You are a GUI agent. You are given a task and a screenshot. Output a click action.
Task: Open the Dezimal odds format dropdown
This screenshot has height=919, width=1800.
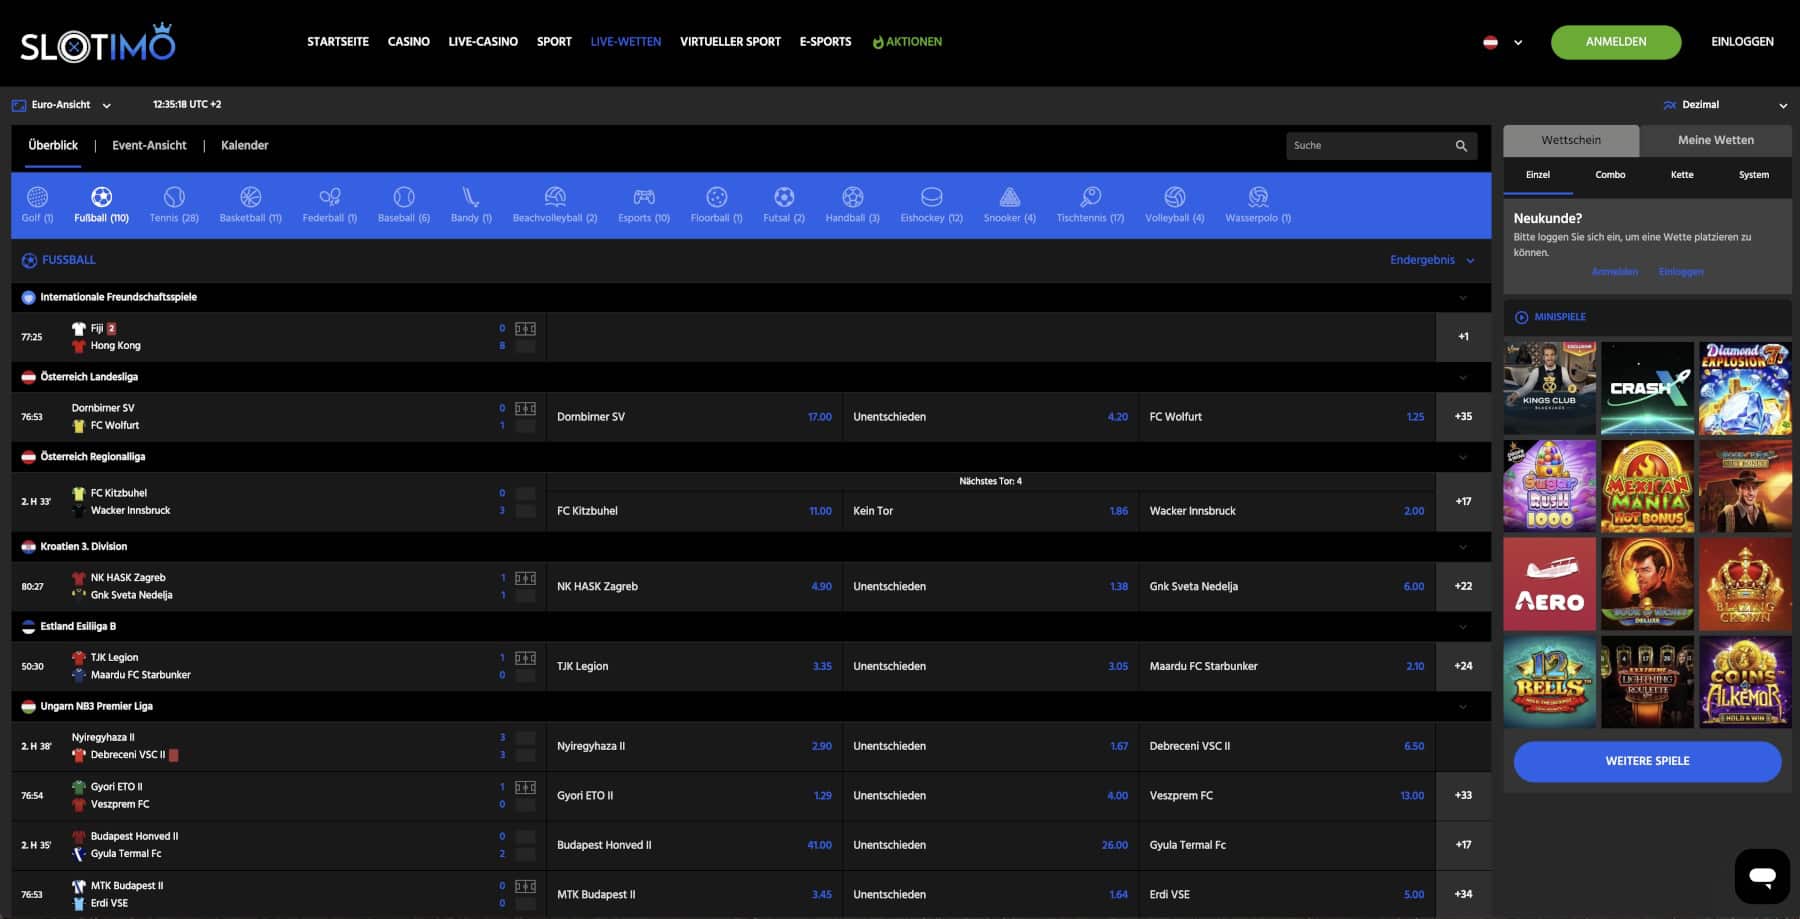pyautogui.click(x=1724, y=105)
